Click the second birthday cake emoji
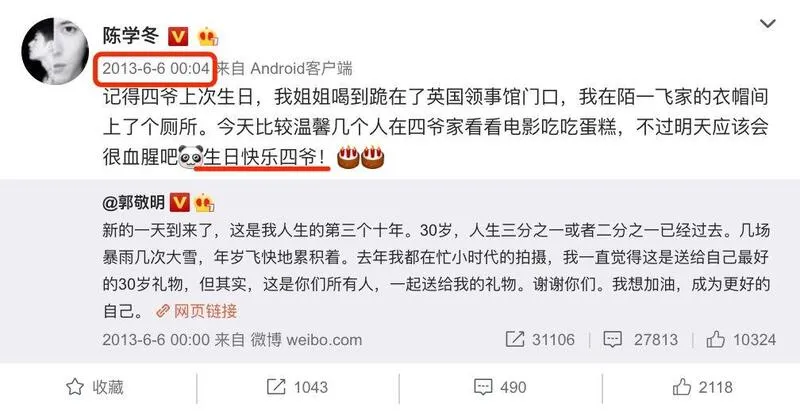The width and height of the screenshot is (800, 411). tap(372, 157)
